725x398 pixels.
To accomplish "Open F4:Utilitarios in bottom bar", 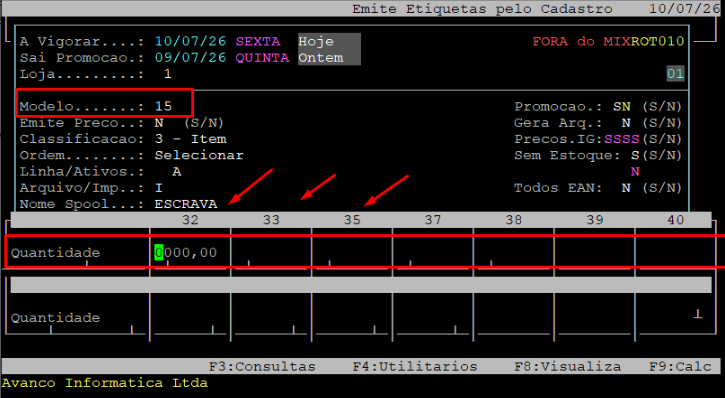I will [x=415, y=367].
